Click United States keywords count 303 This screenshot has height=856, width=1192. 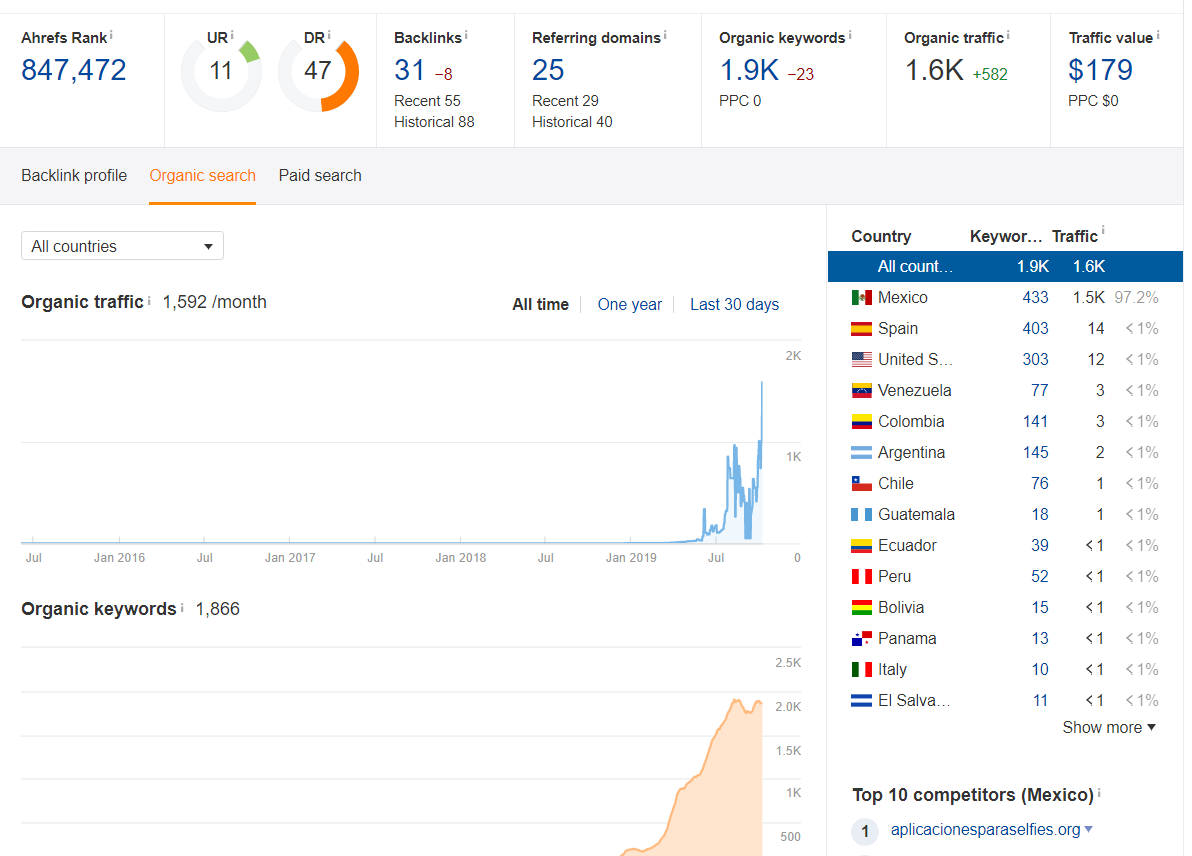pyautogui.click(x=1035, y=360)
